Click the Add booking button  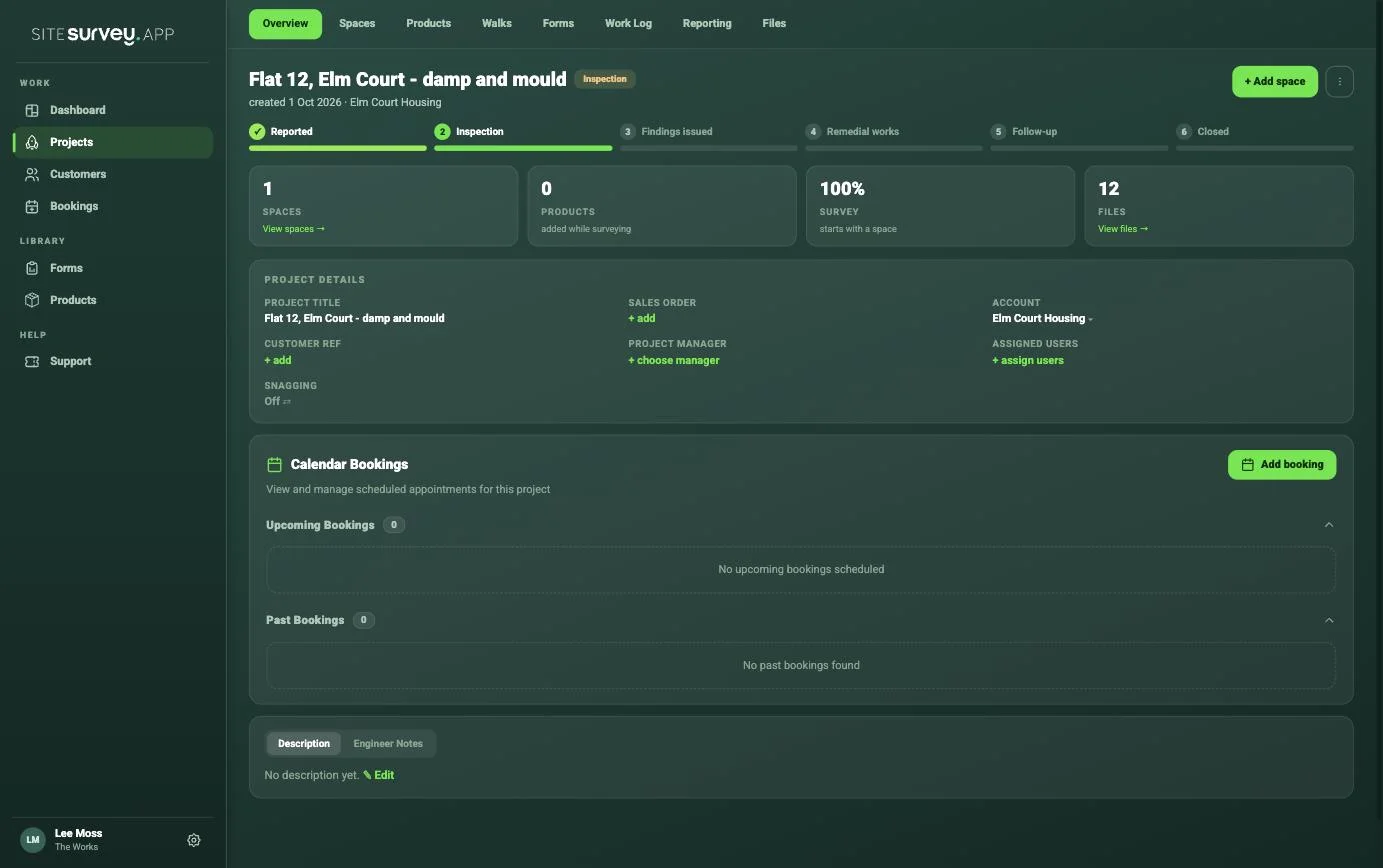click(1282, 464)
